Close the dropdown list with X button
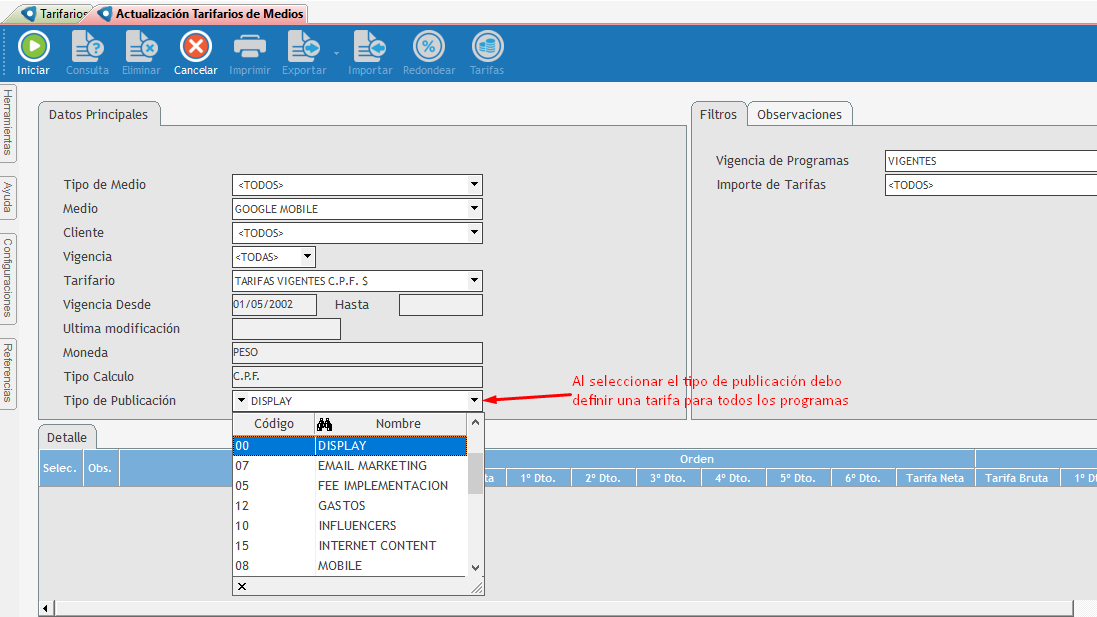This screenshot has width=1097, height=617. (242, 586)
